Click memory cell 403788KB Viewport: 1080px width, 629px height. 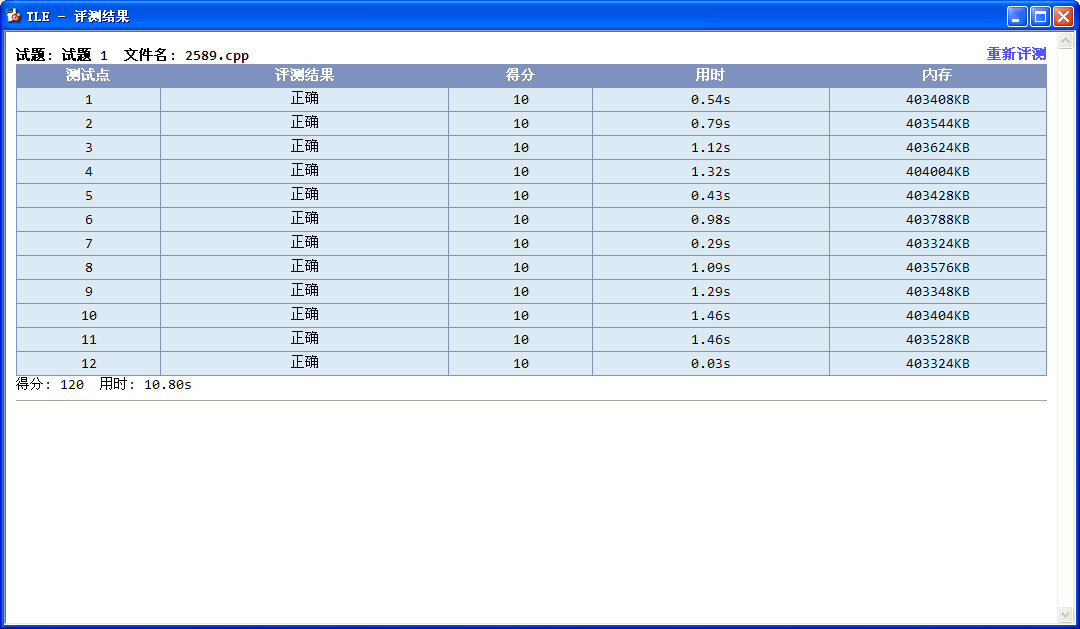[937, 220]
